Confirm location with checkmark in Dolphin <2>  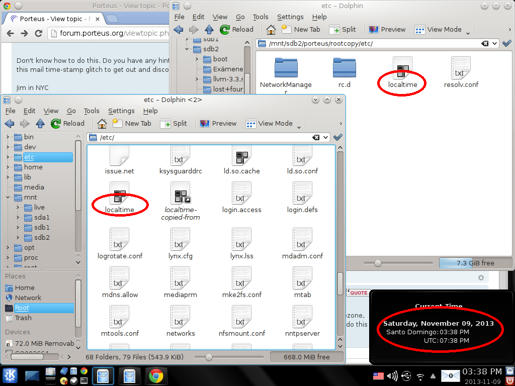(x=338, y=137)
